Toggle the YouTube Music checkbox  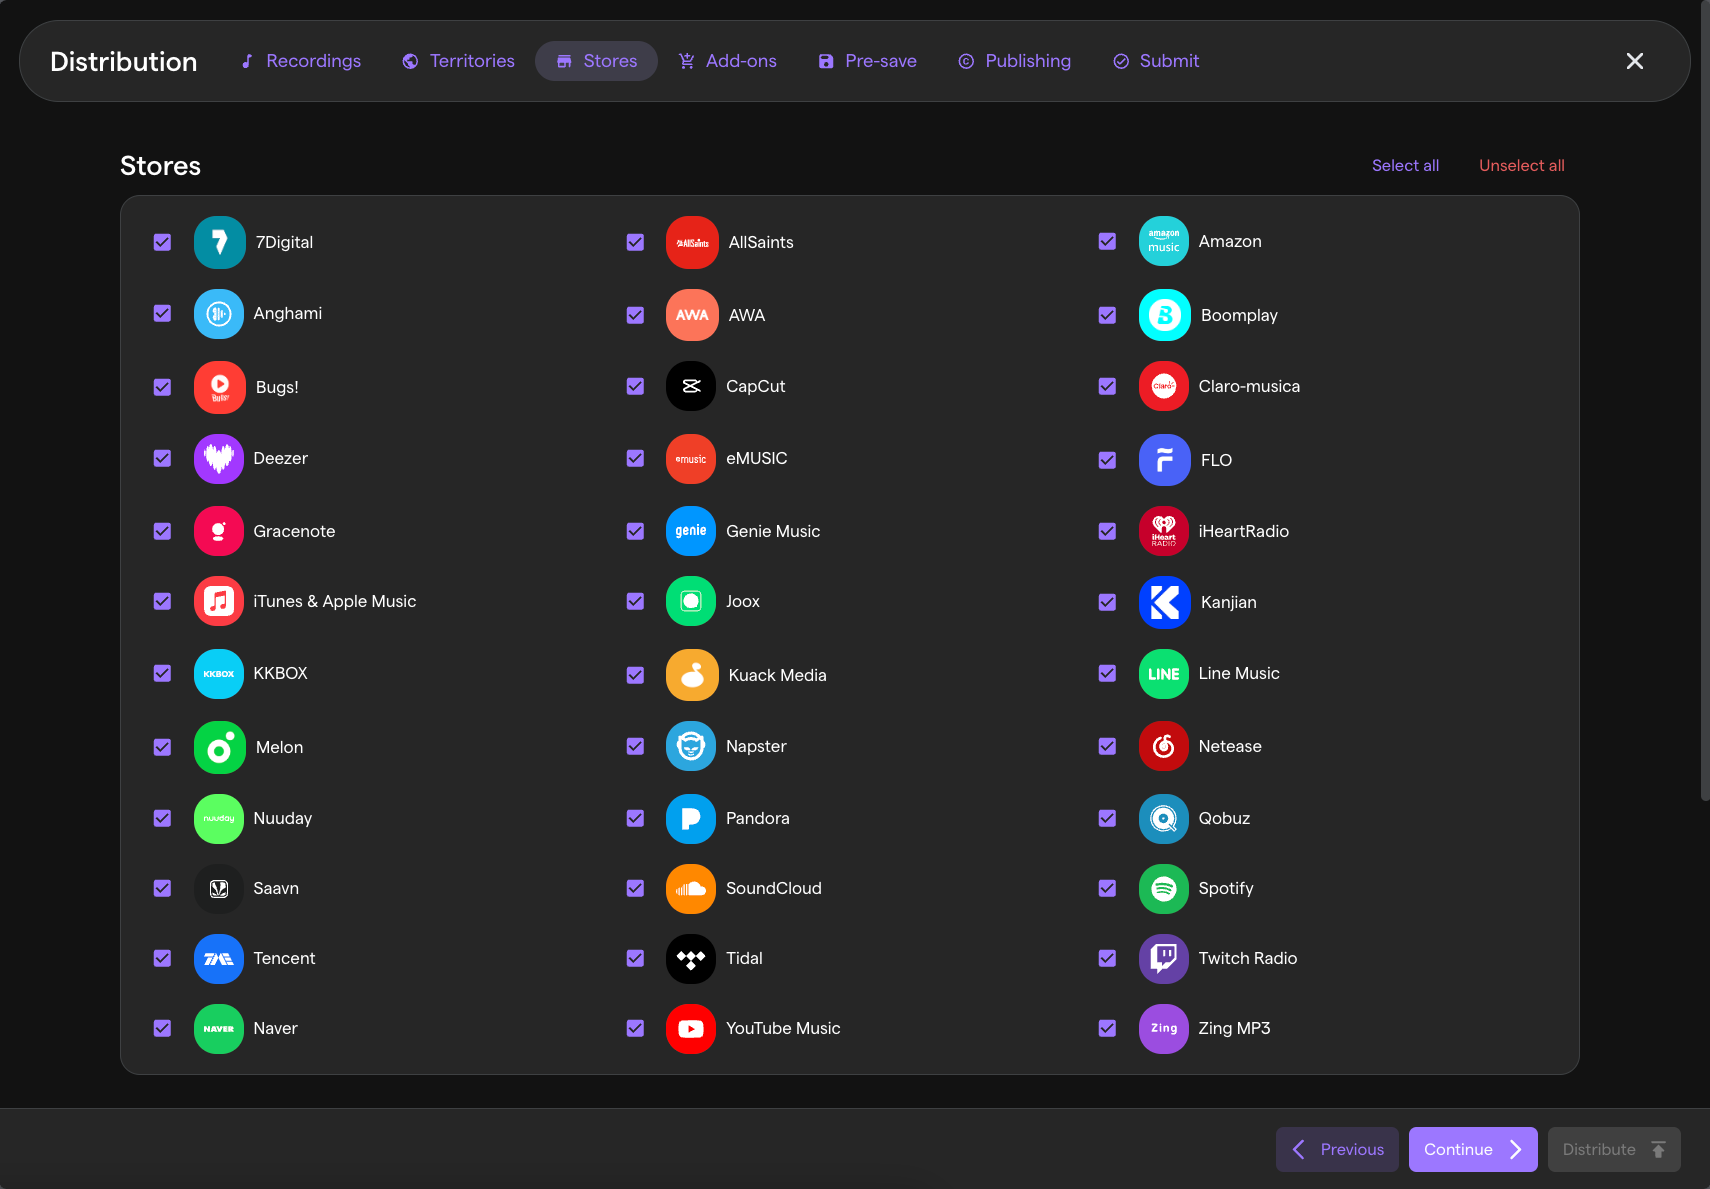point(635,1028)
